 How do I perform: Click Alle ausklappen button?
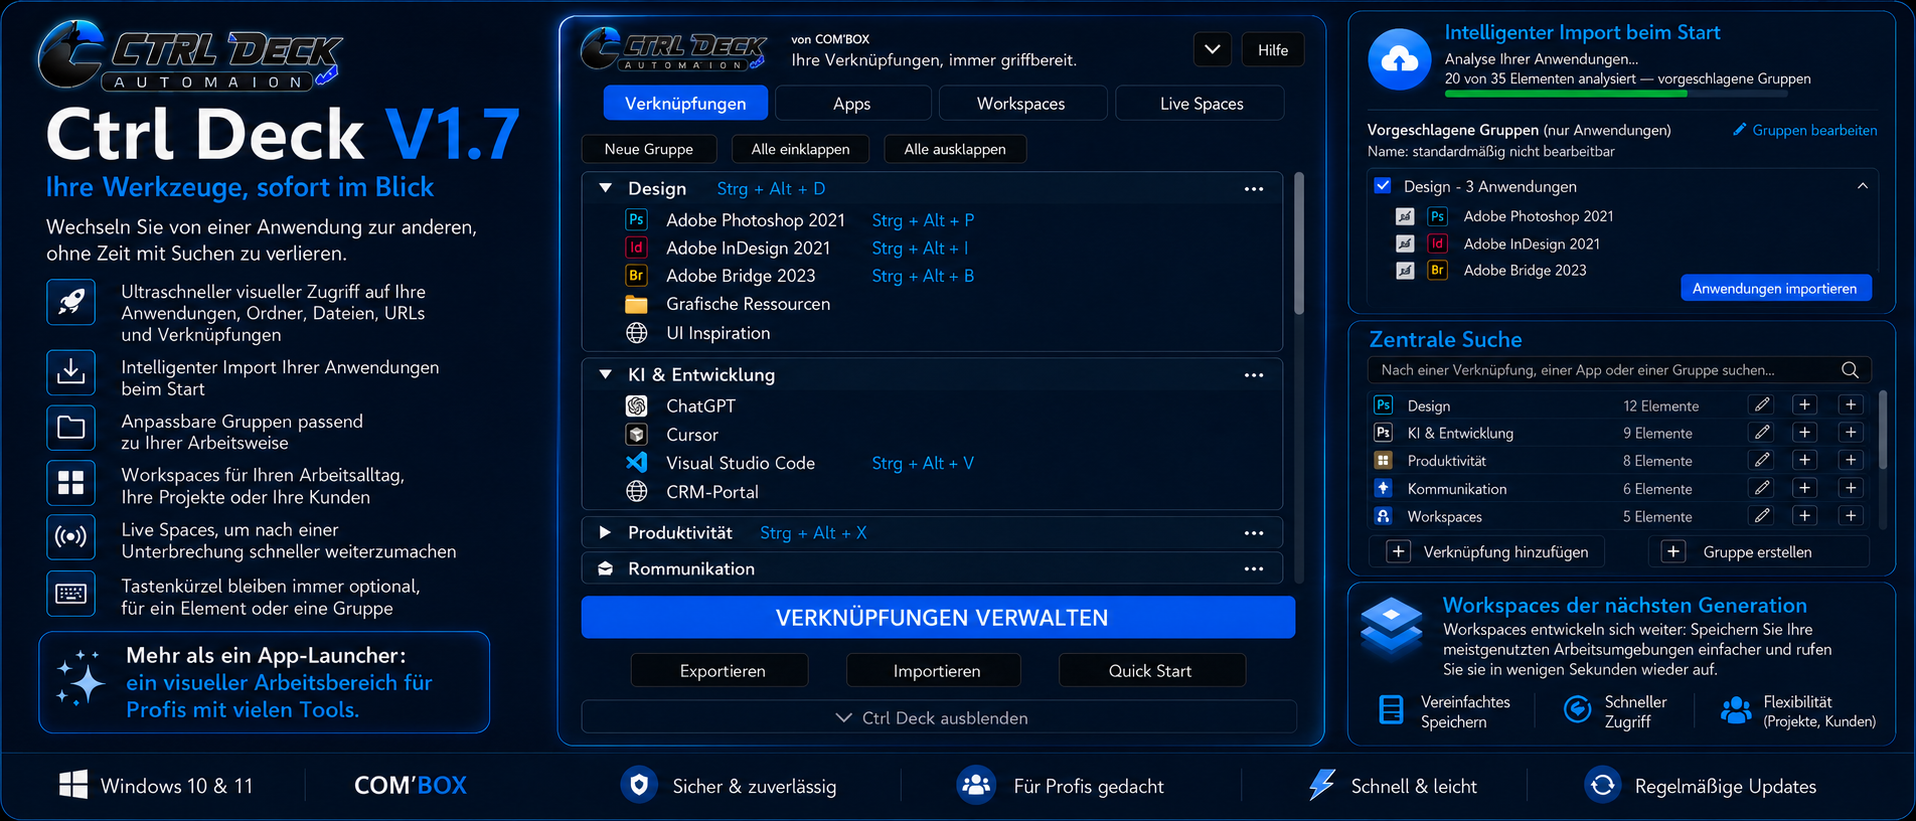955,149
